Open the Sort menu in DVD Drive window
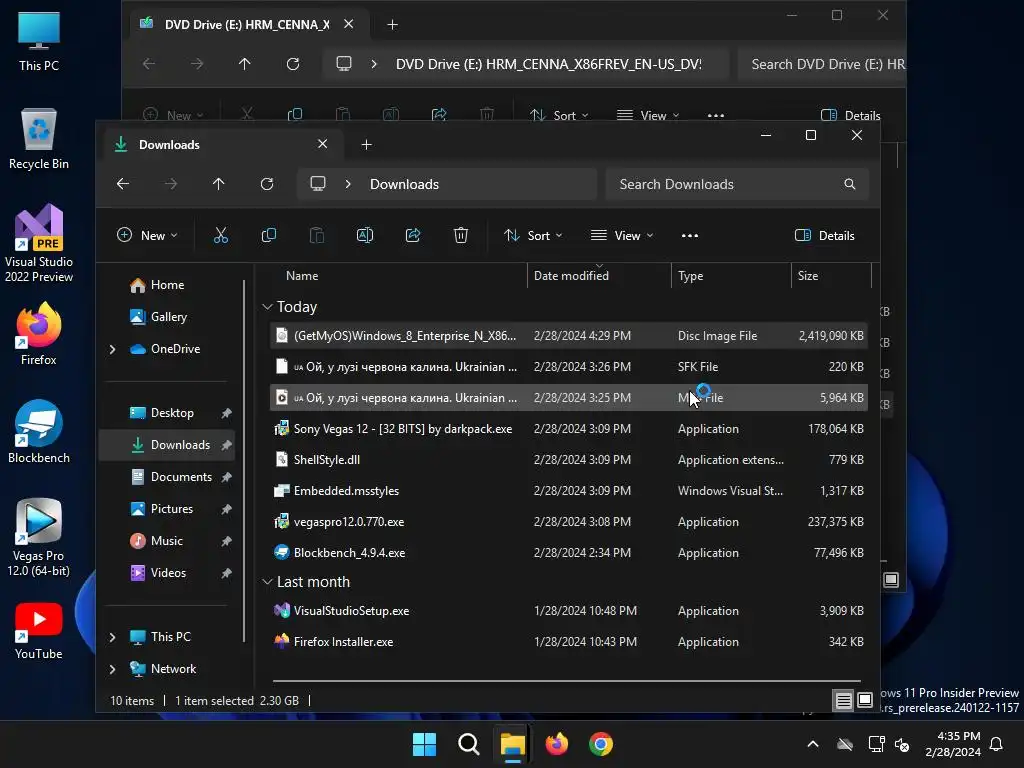 (x=559, y=116)
